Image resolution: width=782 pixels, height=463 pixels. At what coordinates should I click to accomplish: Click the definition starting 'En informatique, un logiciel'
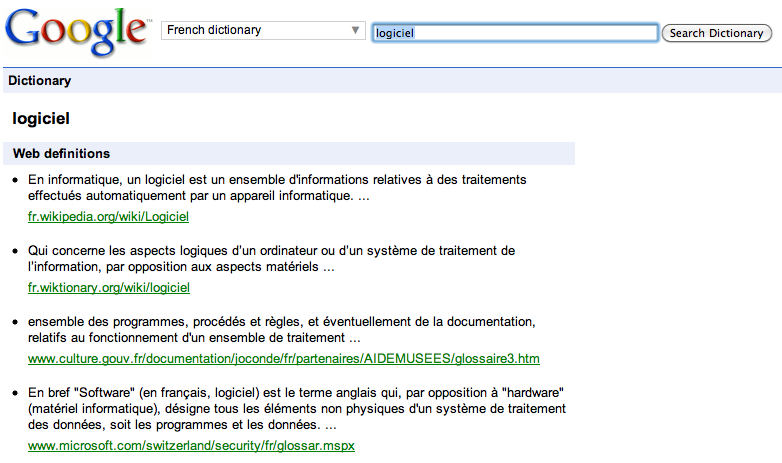tap(277, 188)
